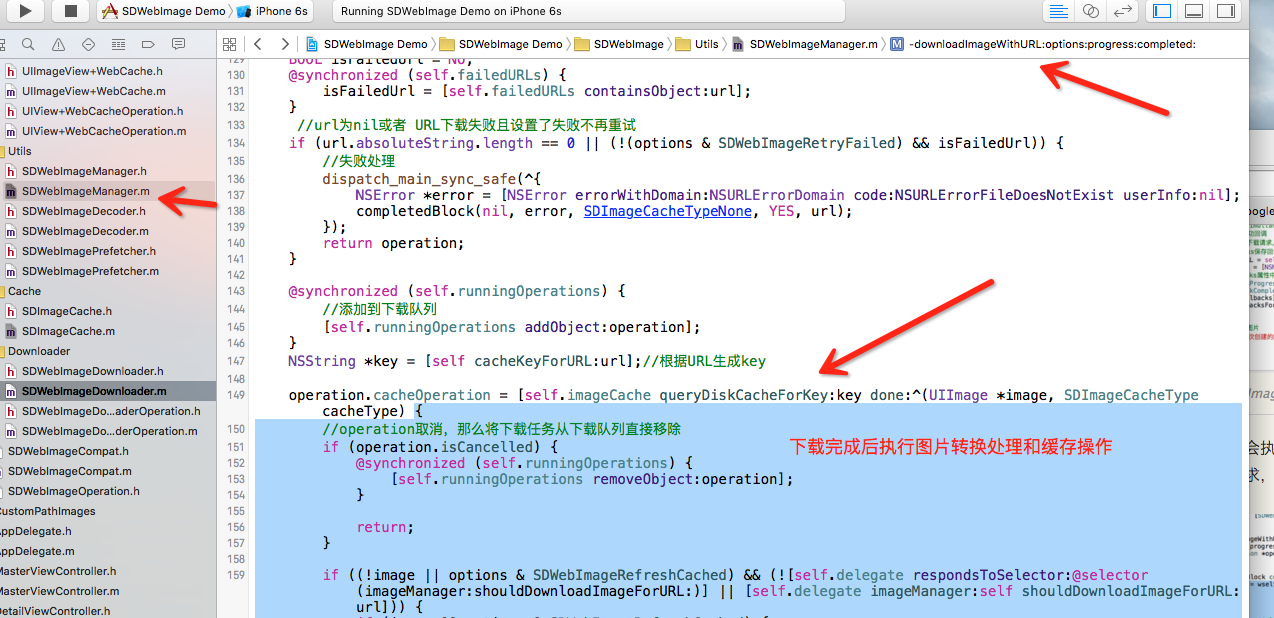The width and height of the screenshot is (1274, 618).
Task: Switch to the version editor
Action: click(1123, 11)
